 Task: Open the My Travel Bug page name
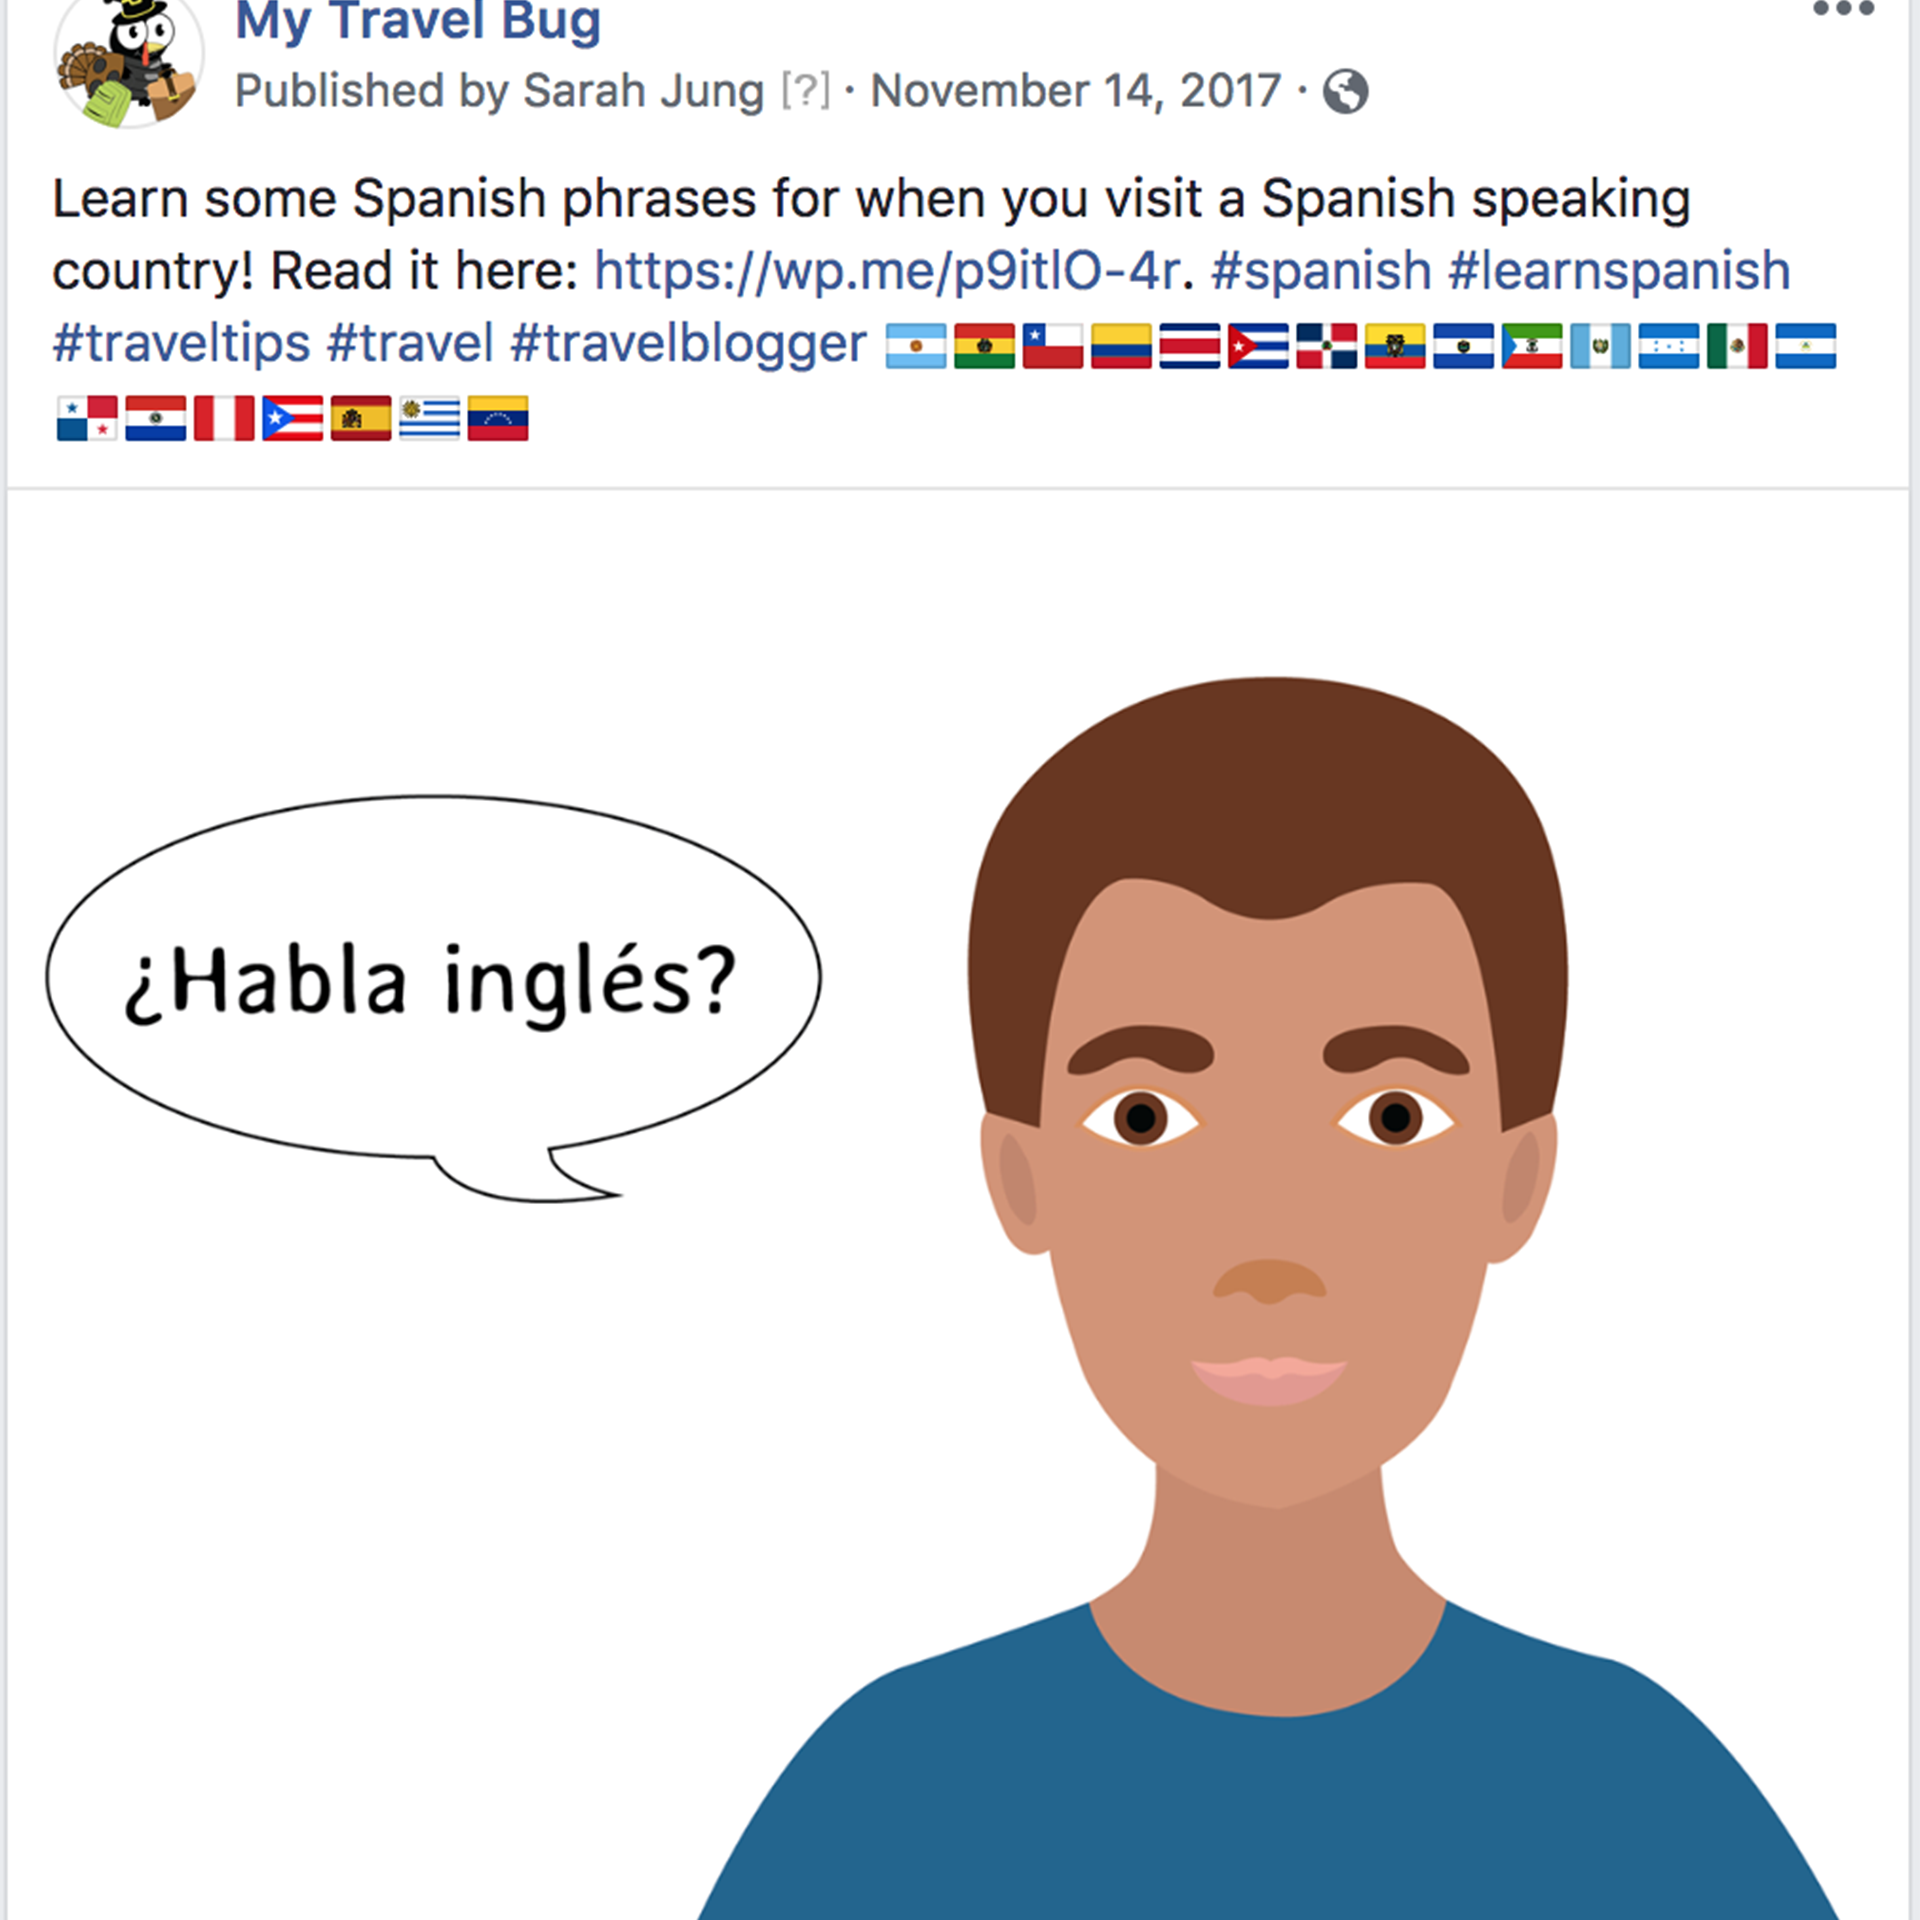(x=418, y=20)
